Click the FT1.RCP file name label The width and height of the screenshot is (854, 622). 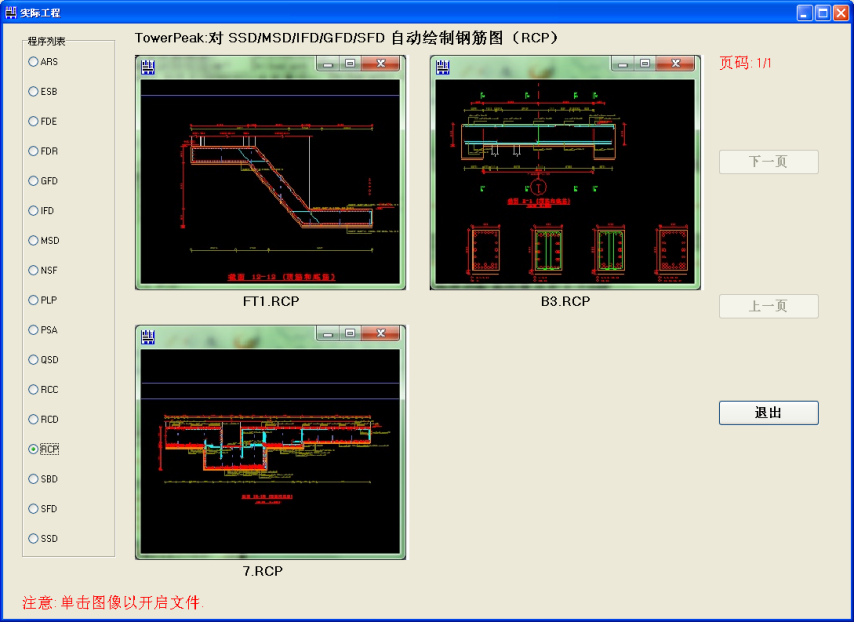tap(271, 301)
